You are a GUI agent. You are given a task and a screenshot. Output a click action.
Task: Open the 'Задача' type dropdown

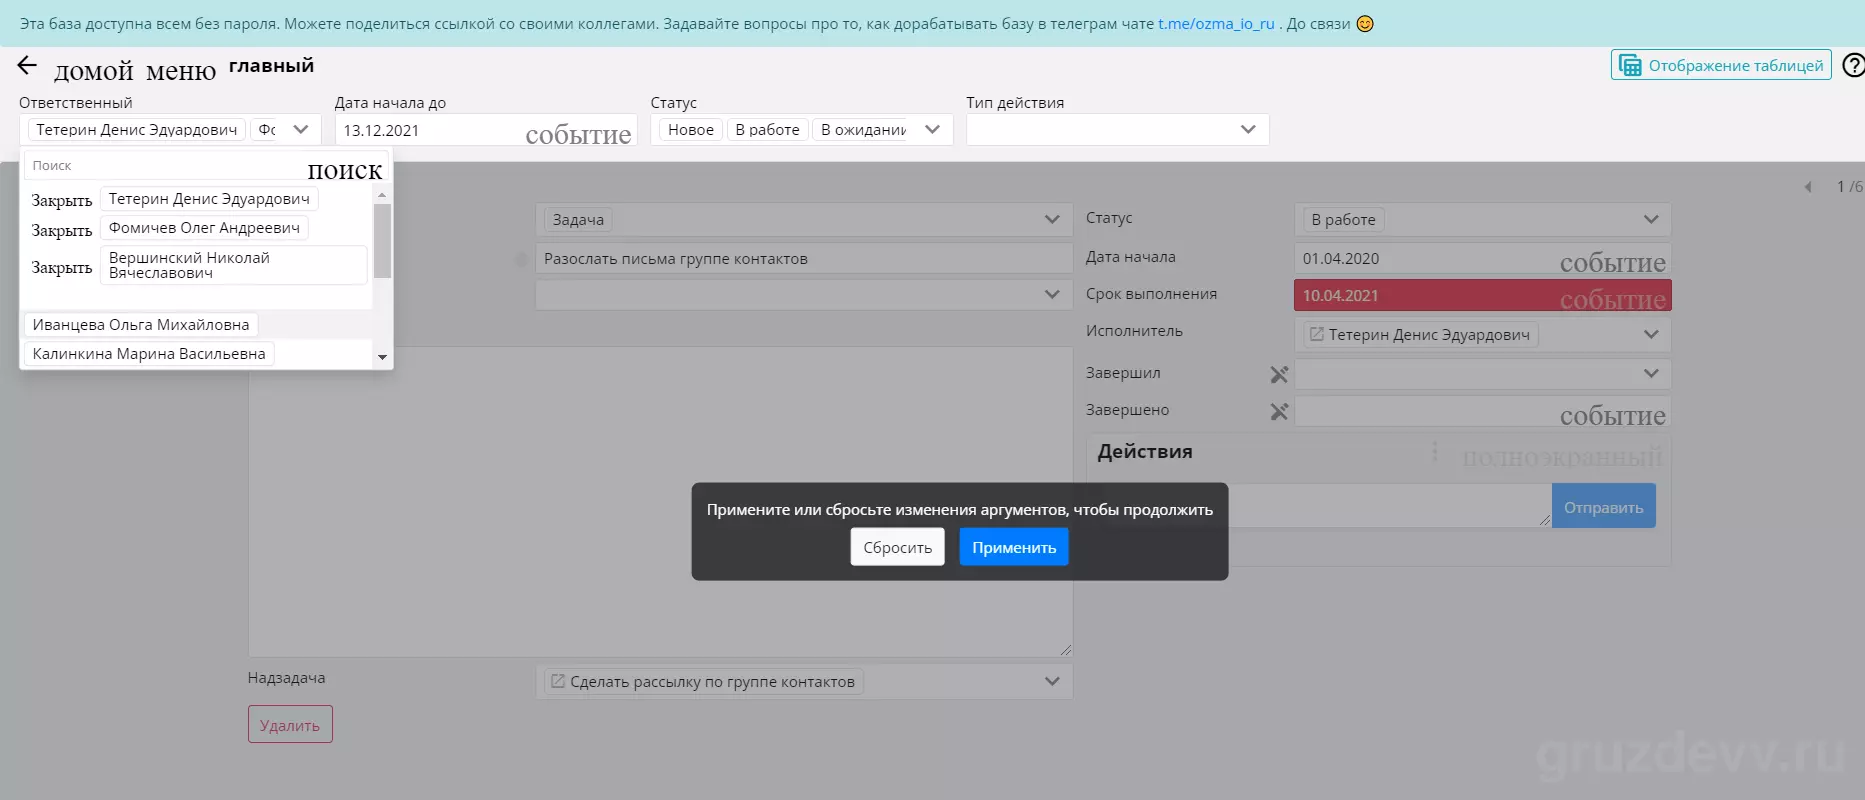(x=804, y=220)
